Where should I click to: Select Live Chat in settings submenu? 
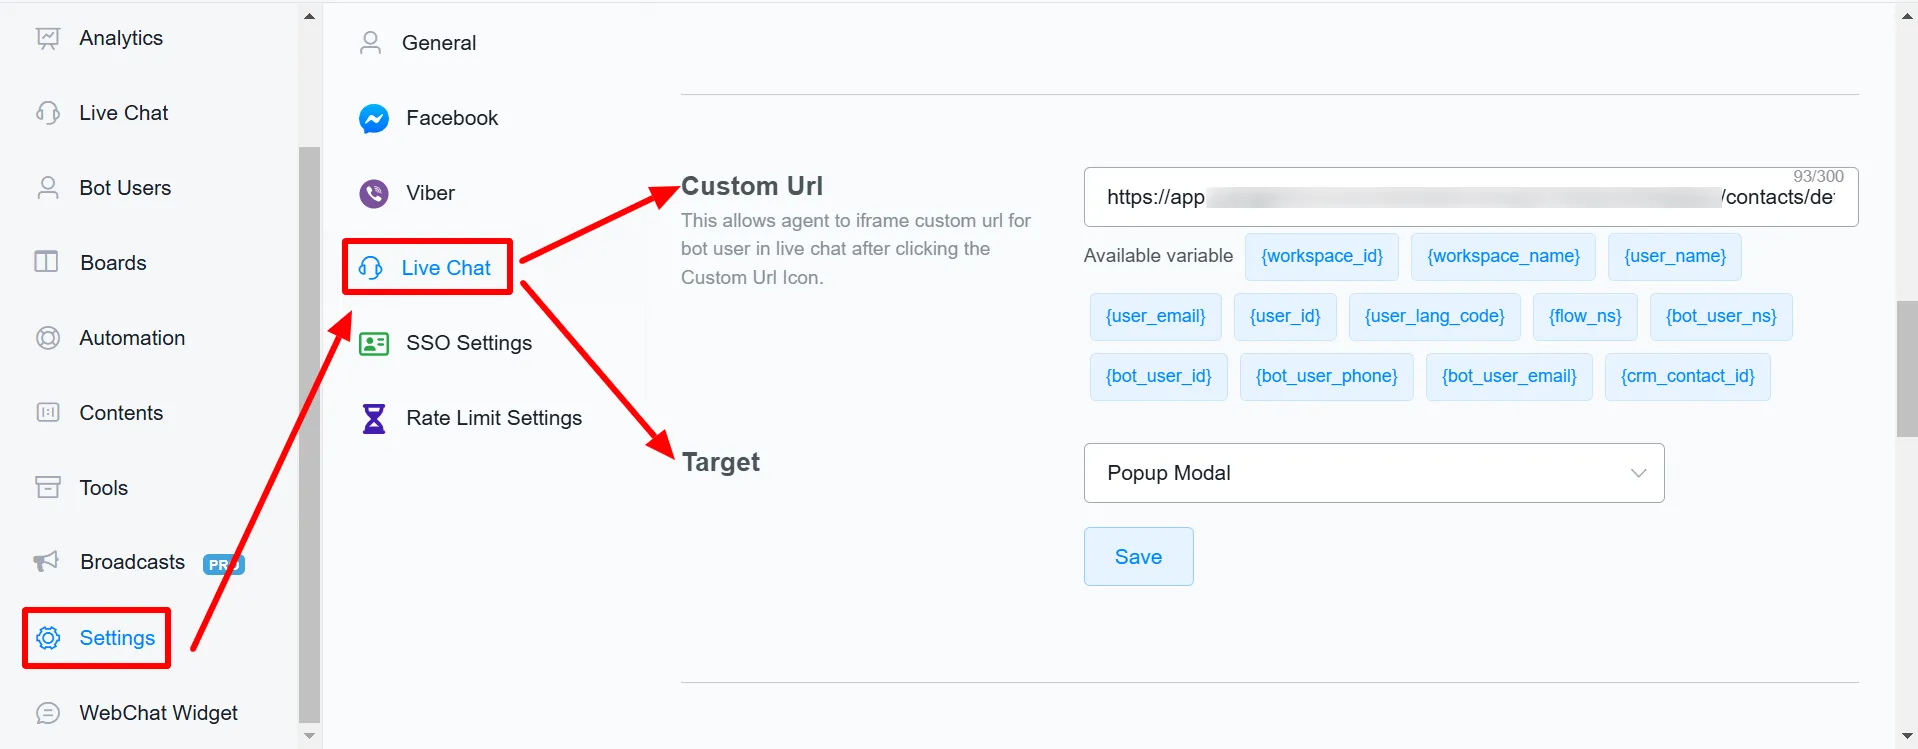tap(427, 267)
